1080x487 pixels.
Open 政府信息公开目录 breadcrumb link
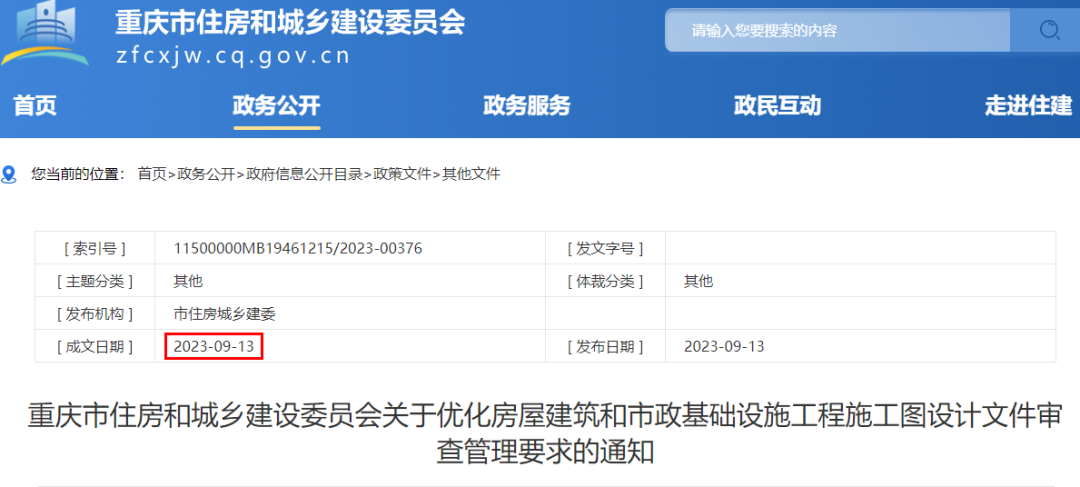coord(304,174)
